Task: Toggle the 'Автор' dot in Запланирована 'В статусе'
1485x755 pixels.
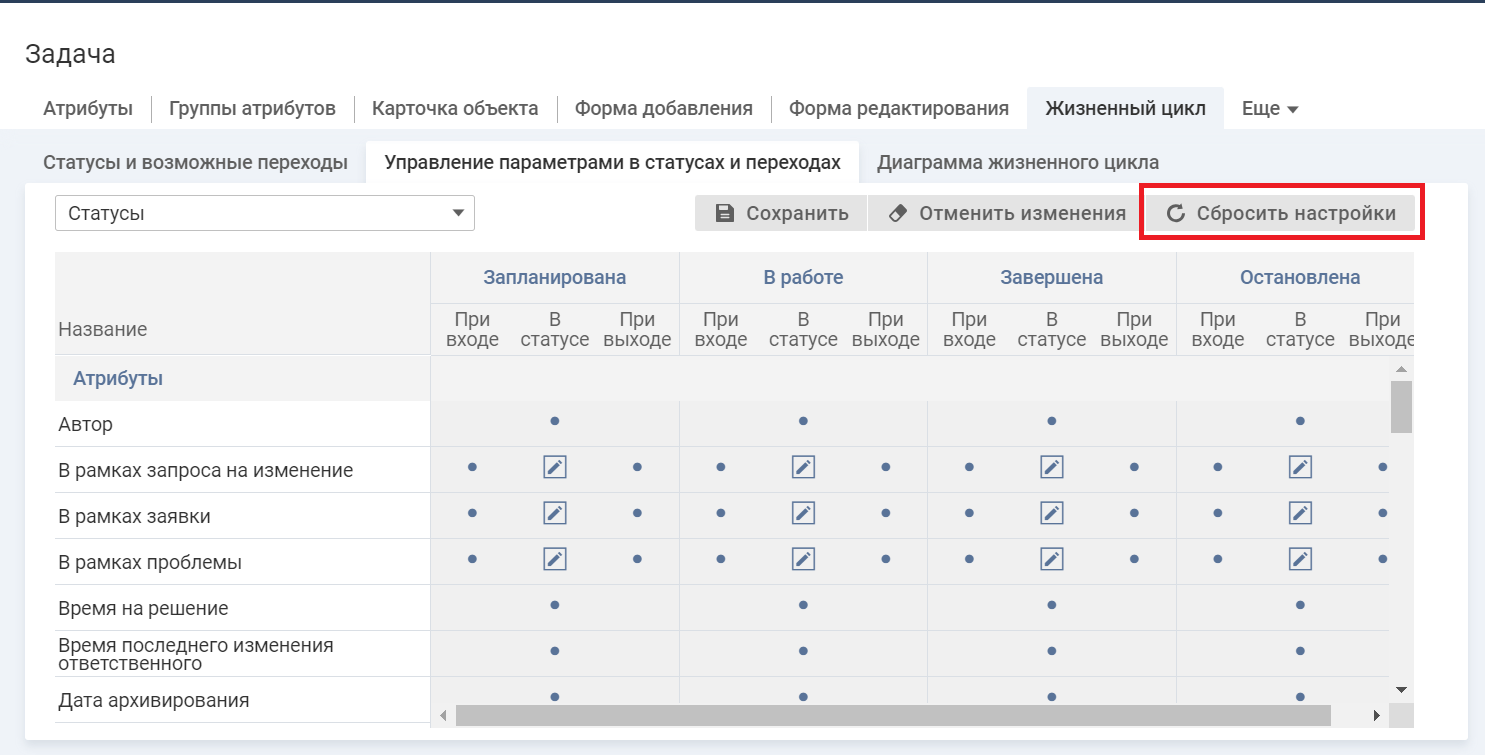Action: (554, 421)
